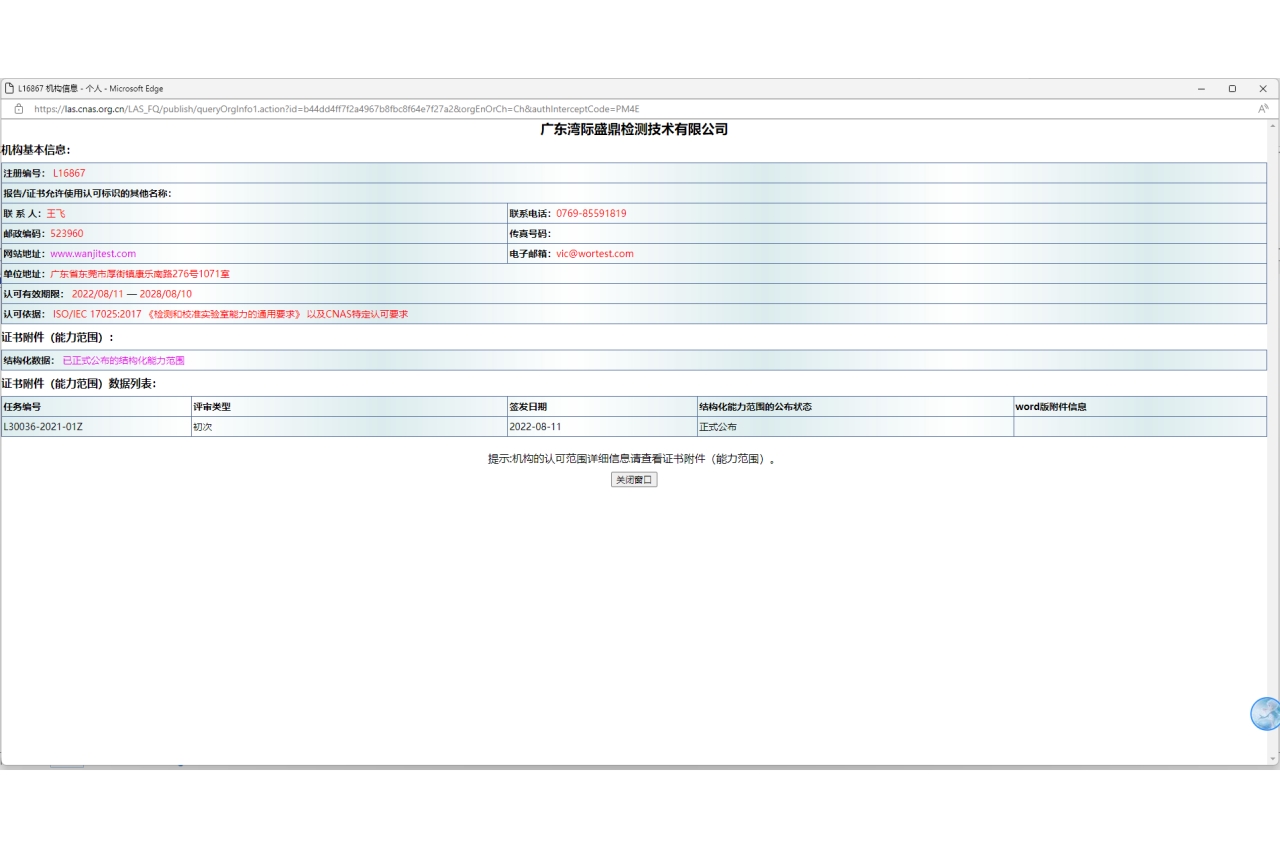Click the 签发日期 column header
The image size is (1280, 848).
528,407
